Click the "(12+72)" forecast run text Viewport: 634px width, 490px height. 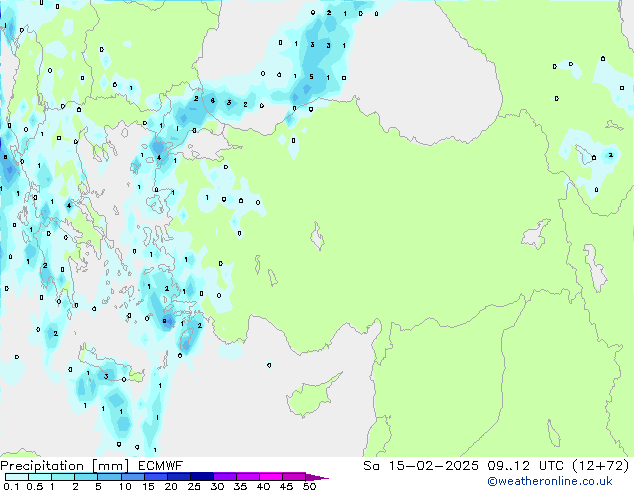pyautogui.click(x=601, y=466)
